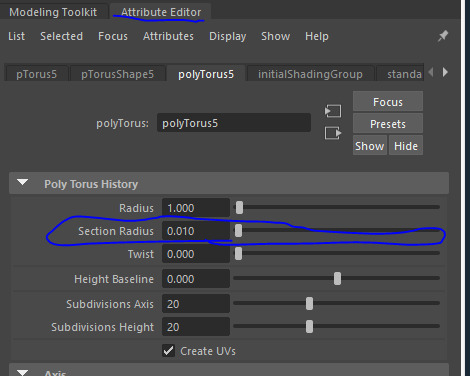This screenshot has height=376, width=470.
Task: Click the Focus button
Action: [x=388, y=102]
